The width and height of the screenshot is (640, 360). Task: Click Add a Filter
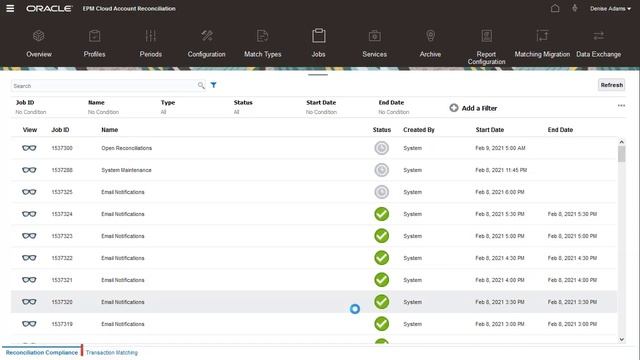click(473, 108)
